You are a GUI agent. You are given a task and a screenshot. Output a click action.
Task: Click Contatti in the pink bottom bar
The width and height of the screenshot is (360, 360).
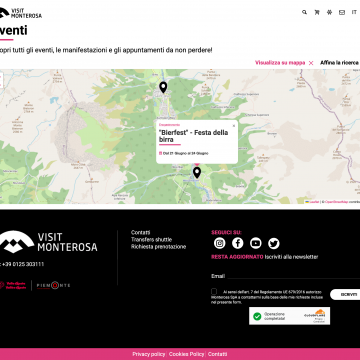click(218, 354)
